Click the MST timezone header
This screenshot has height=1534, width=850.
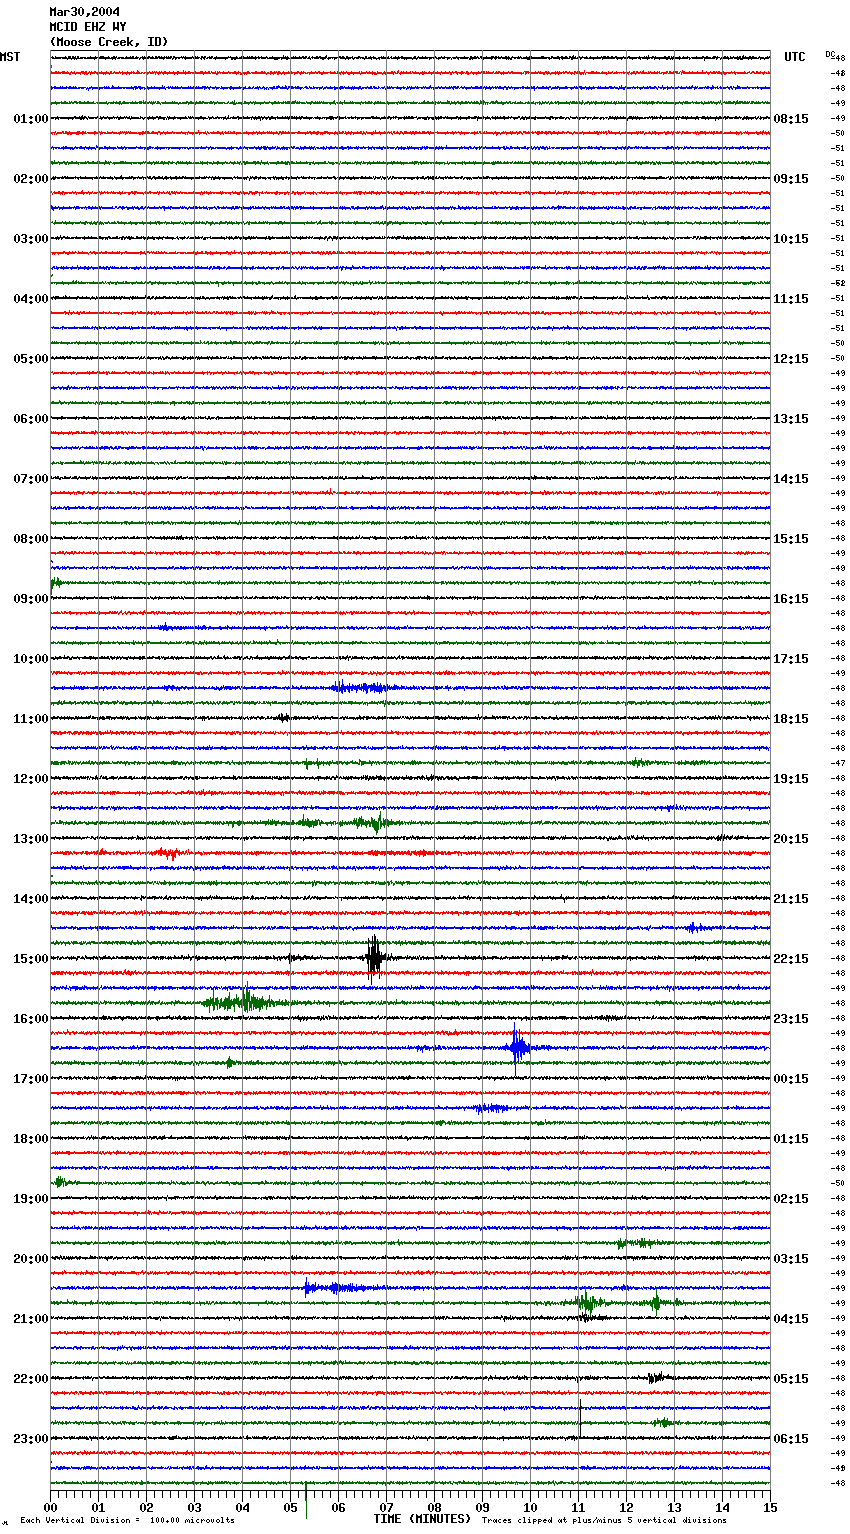[x=10, y=57]
